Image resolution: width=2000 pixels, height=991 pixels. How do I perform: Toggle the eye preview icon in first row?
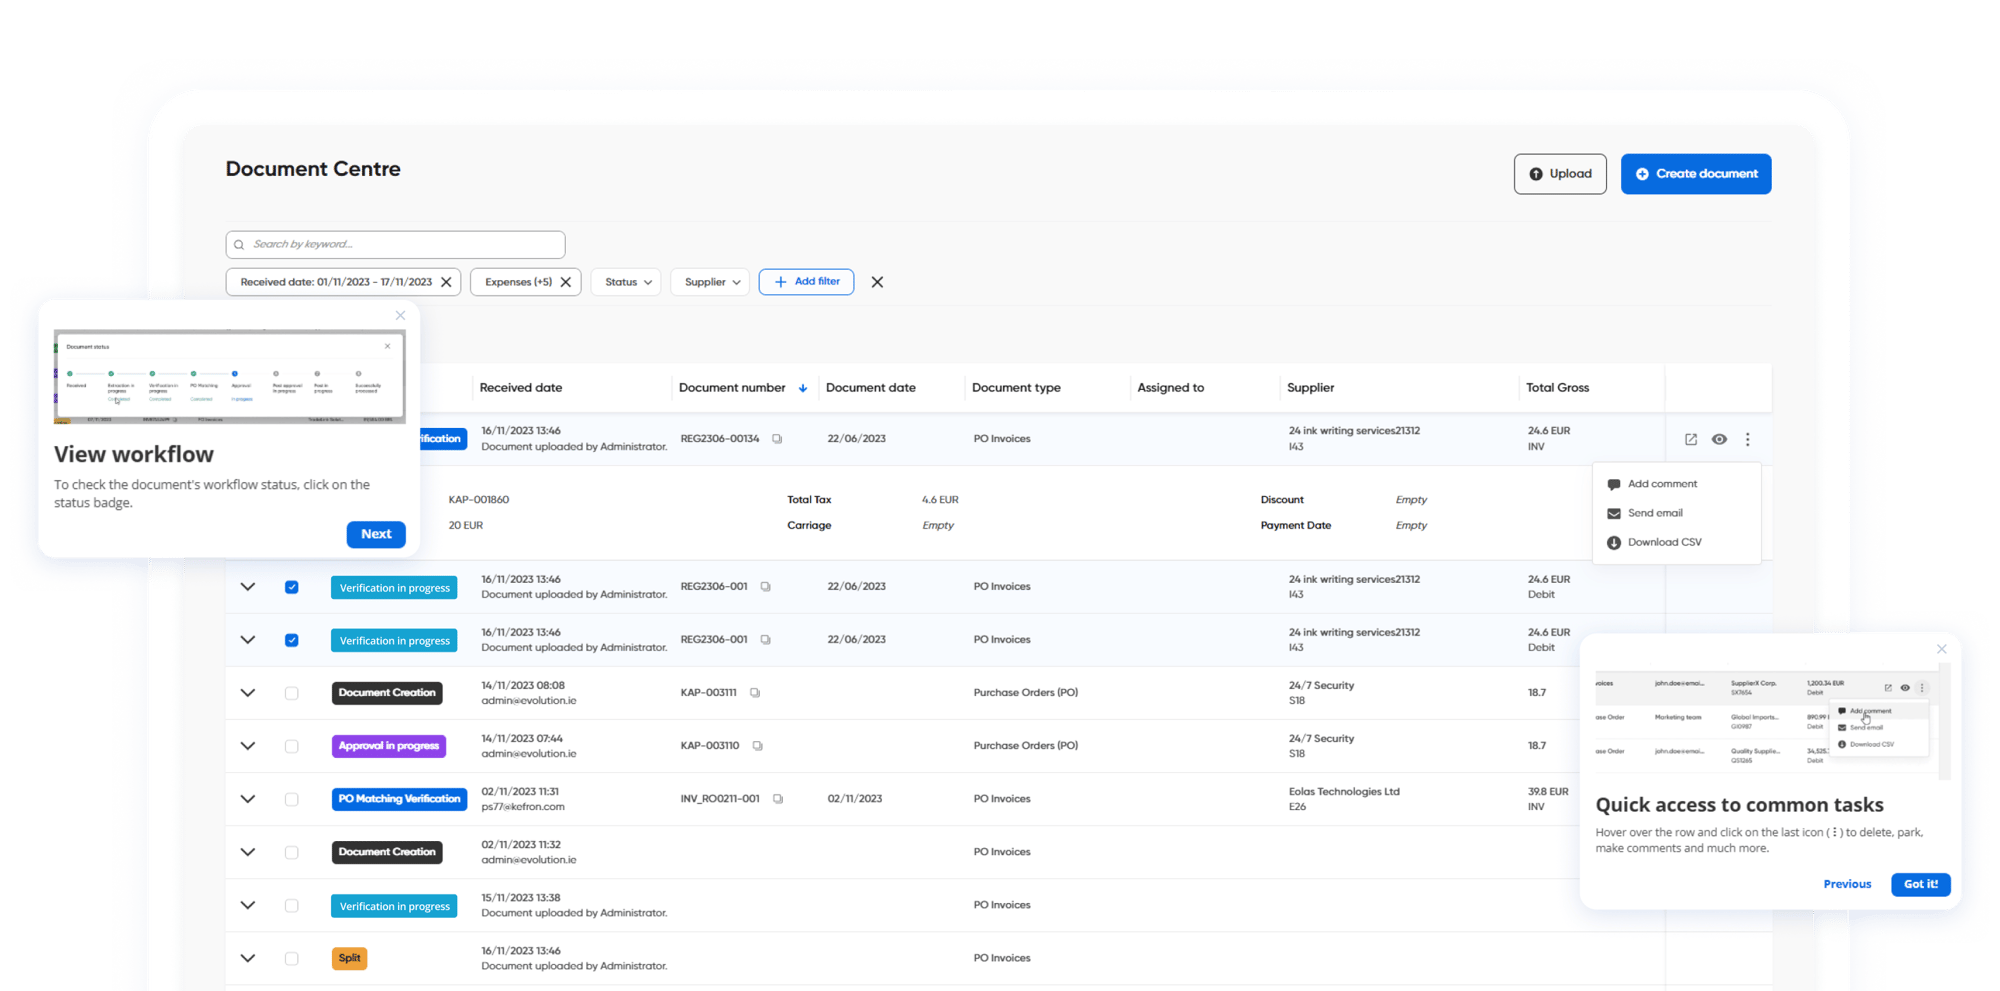click(x=1719, y=439)
